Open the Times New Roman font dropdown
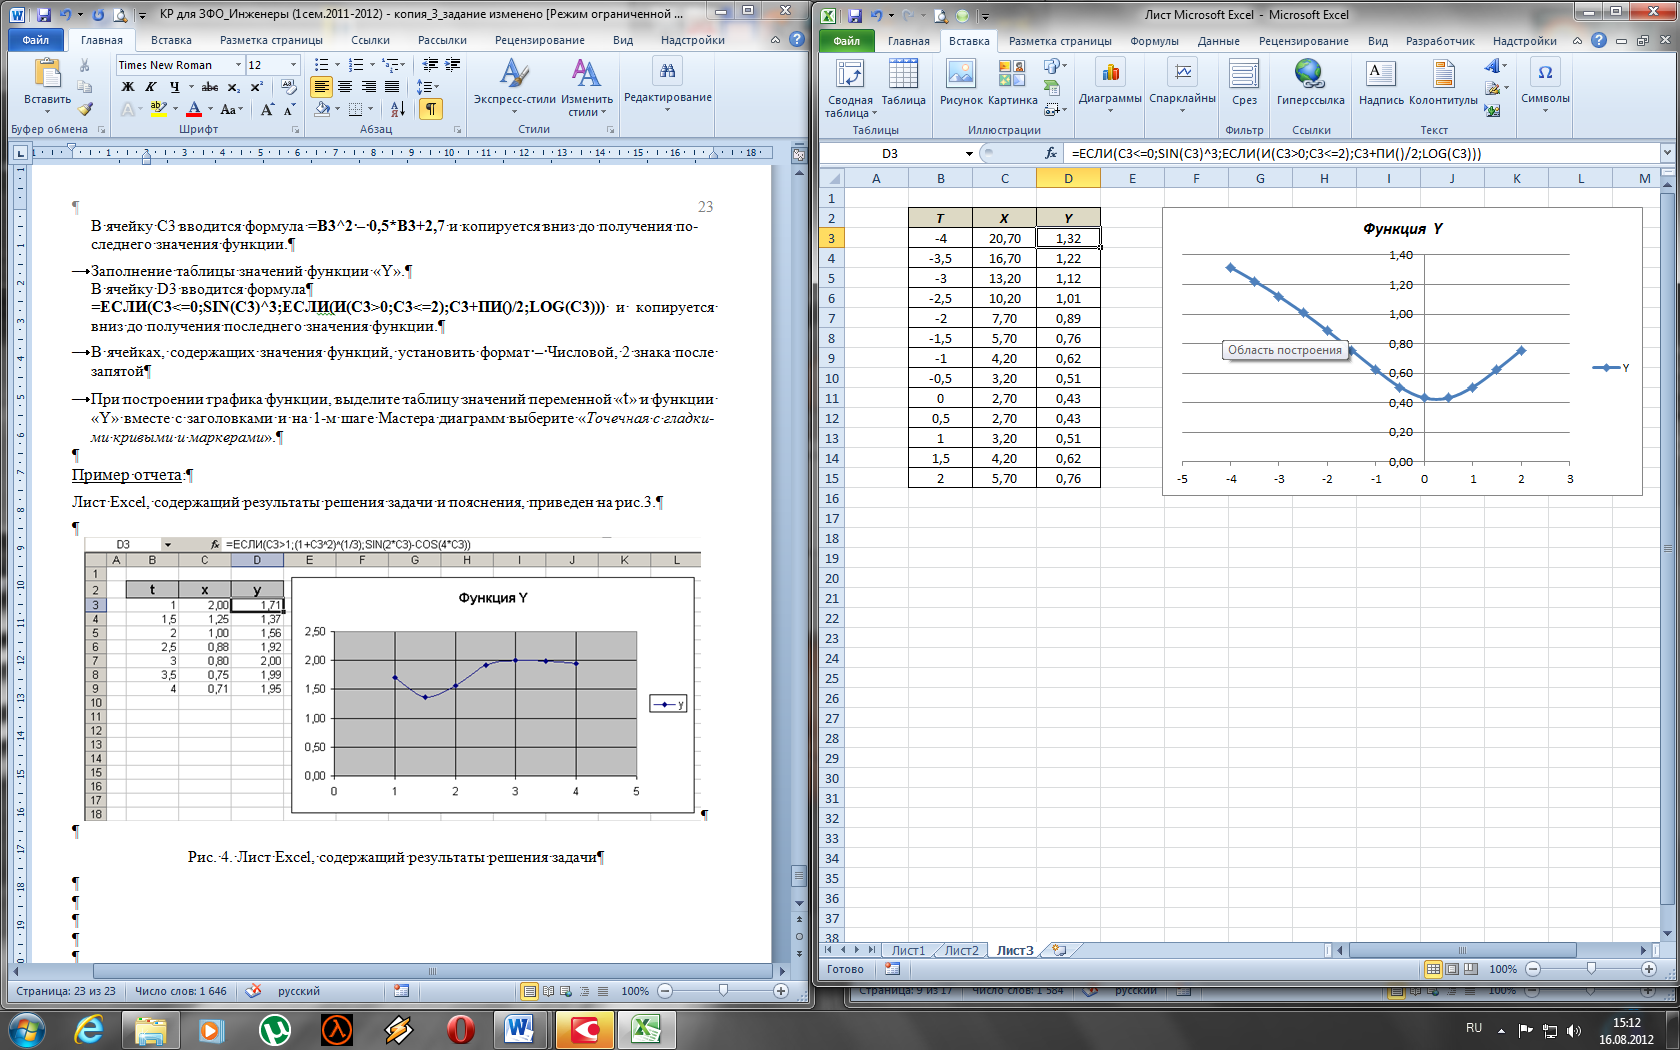The width and height of the screenshot is (1680, 1050). (238, 65)
